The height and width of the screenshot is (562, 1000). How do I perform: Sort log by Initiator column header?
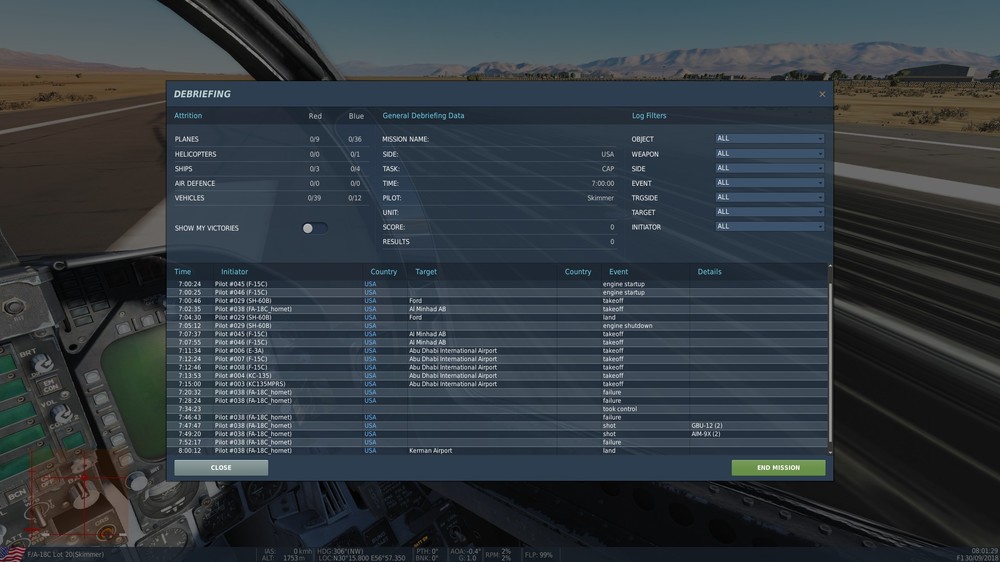click(234, 272)
